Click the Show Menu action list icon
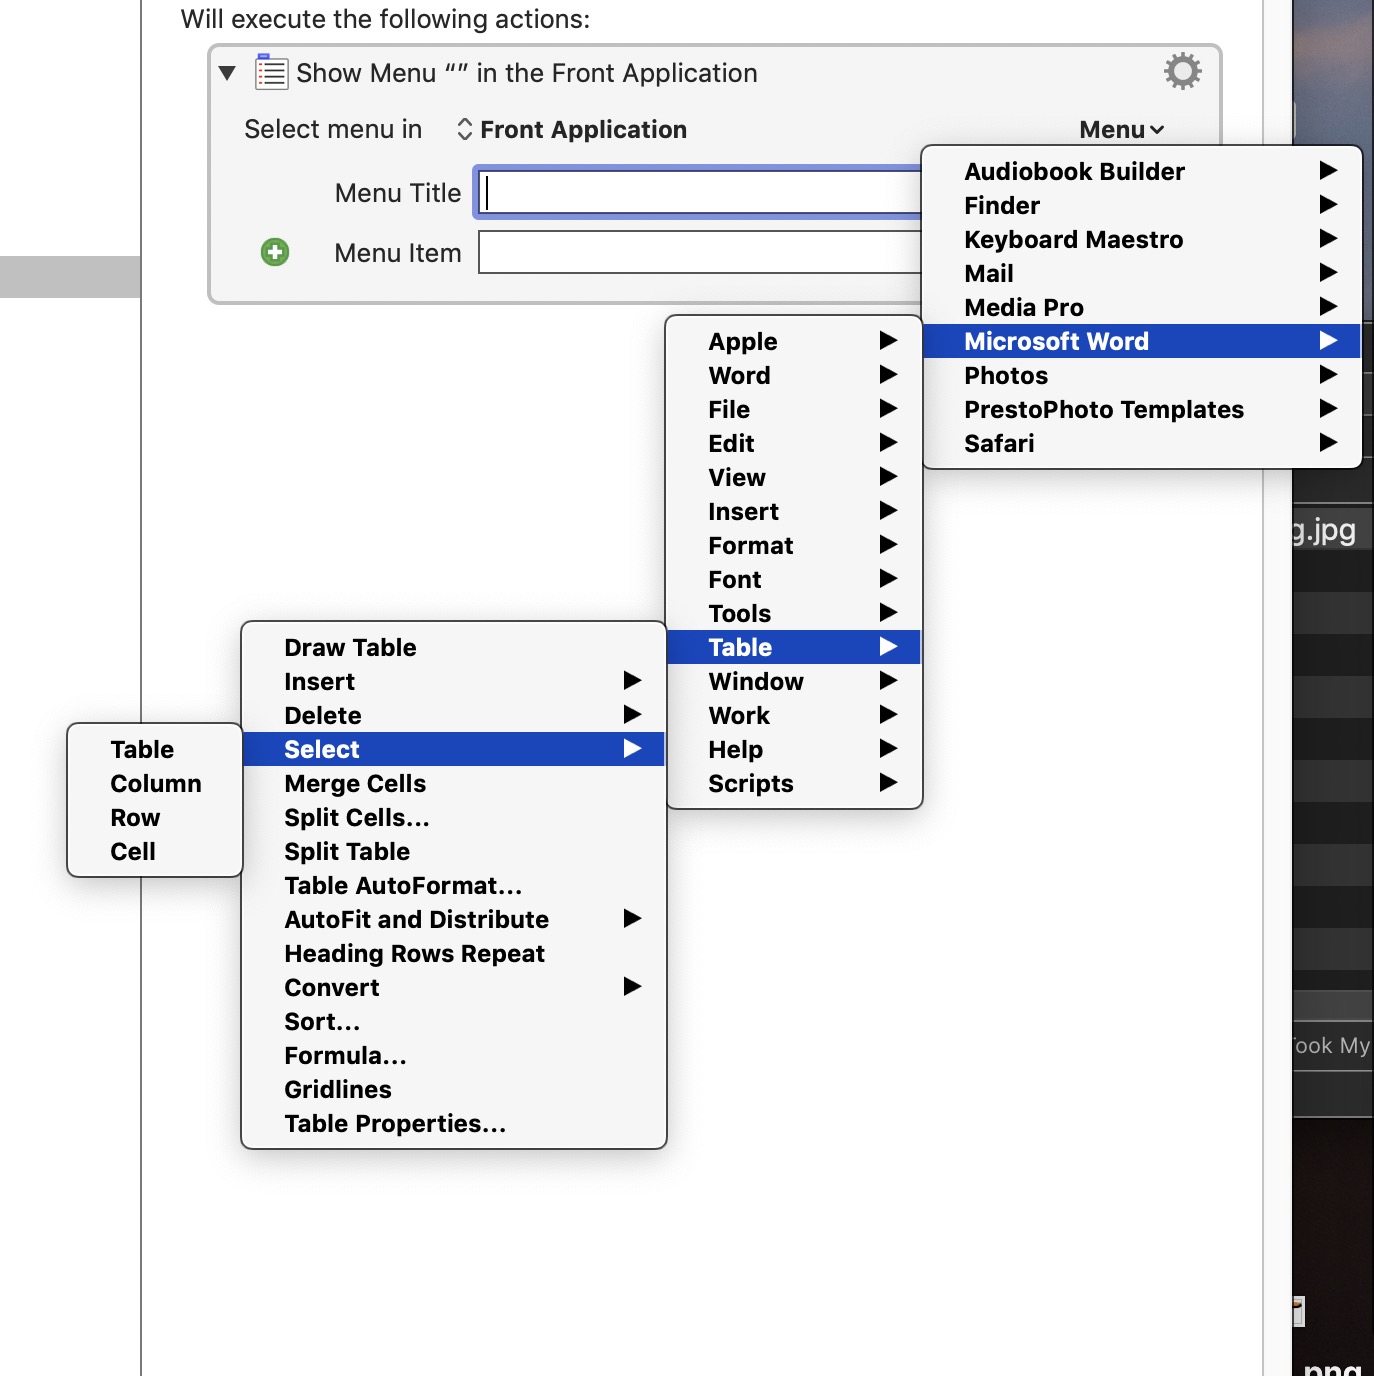Viewport: 1374px width, 1376px height. (x=271, y=72)
